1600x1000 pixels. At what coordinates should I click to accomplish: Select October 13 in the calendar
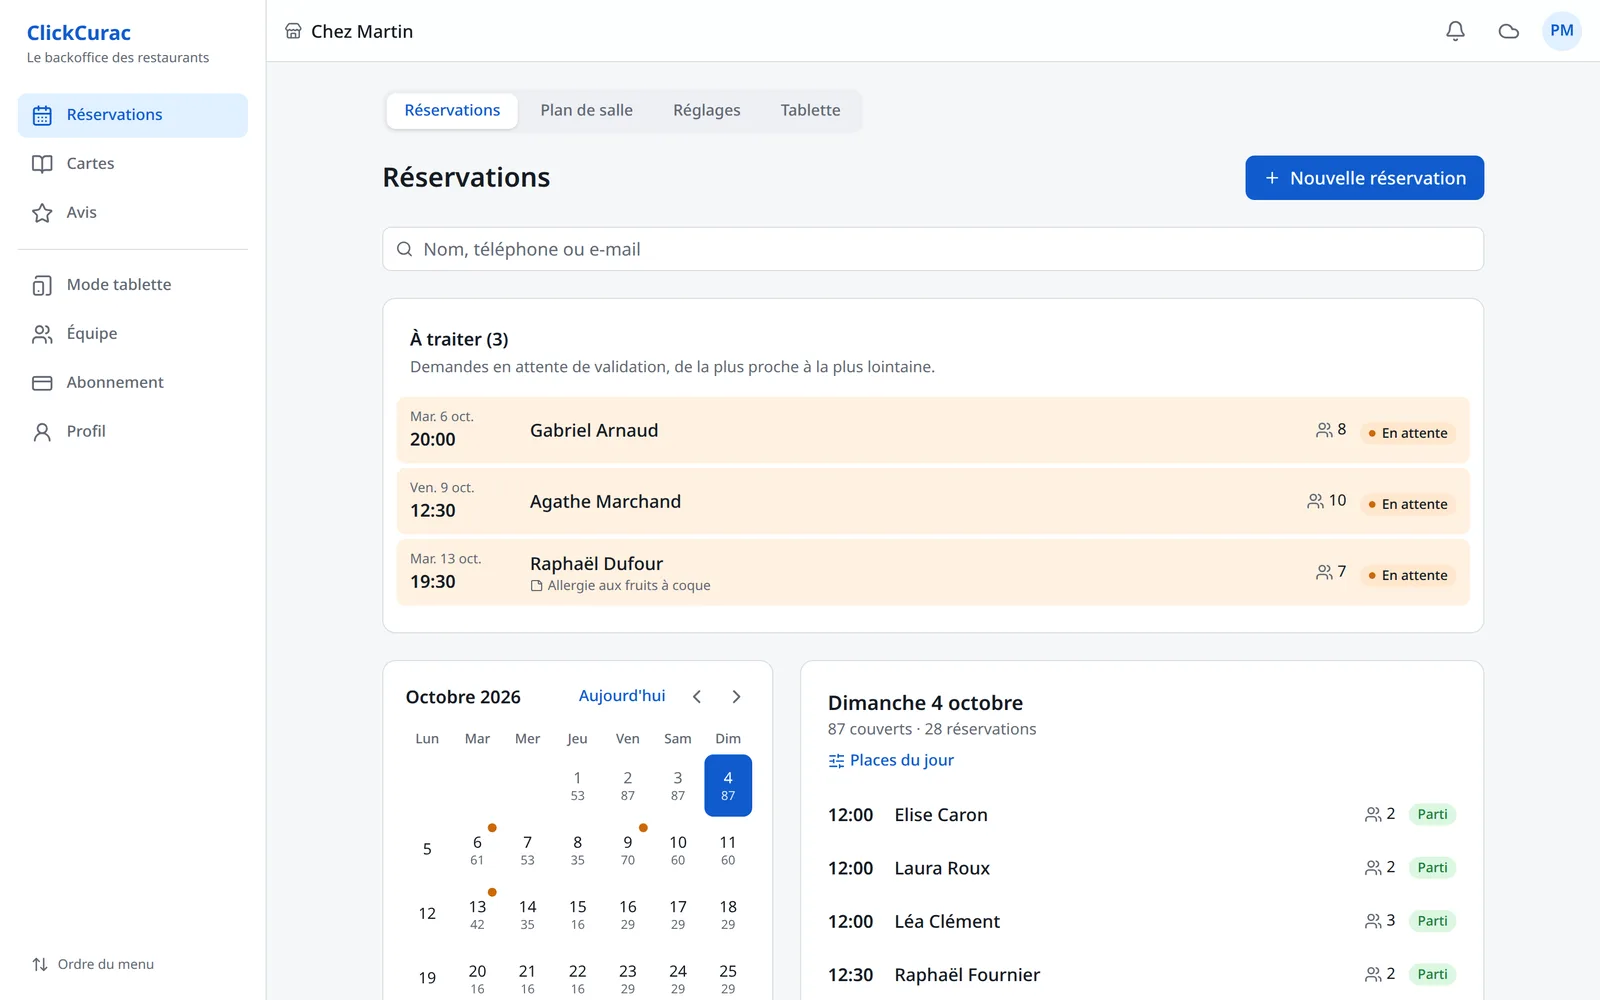click(477, 914)
